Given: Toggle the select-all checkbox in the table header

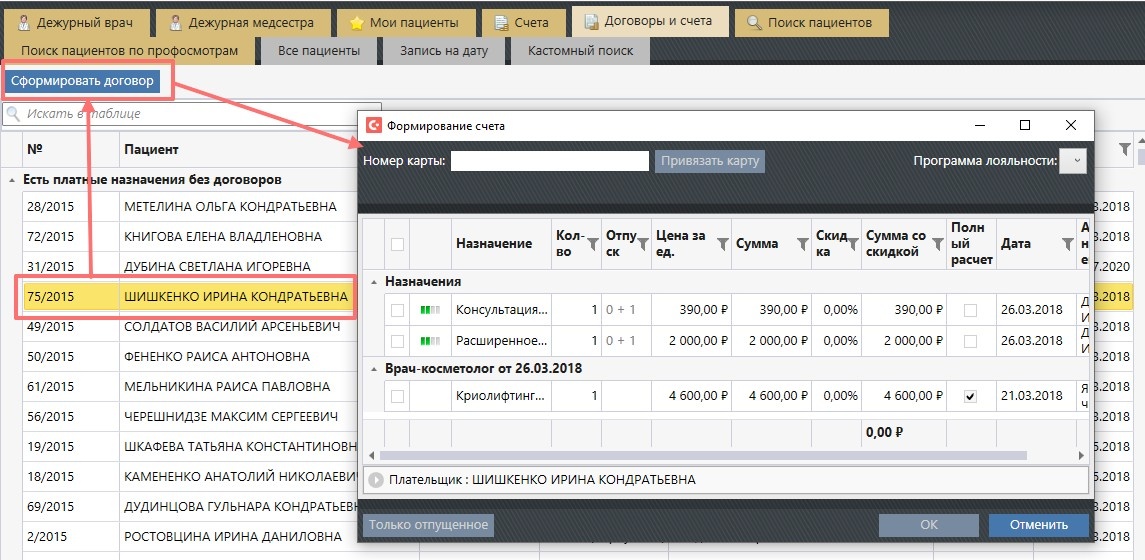Looking at the screenshot, I should (397, 244).
